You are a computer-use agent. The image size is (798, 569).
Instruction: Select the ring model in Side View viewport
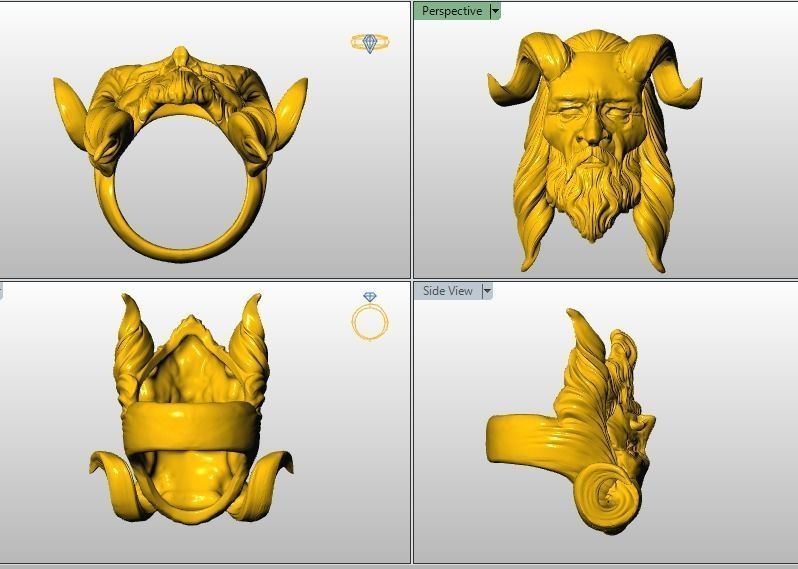click(x=571, y=421)
